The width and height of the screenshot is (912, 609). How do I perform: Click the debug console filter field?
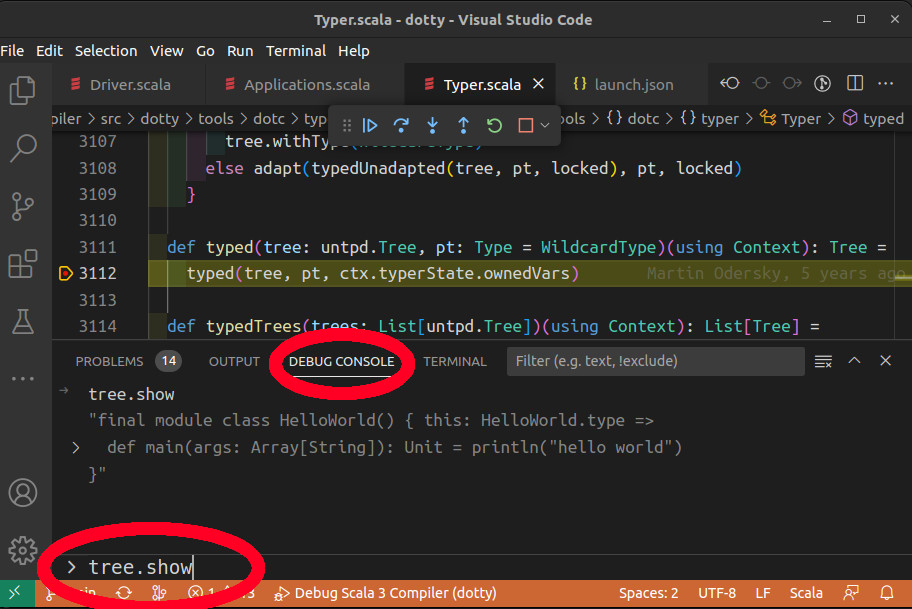pyautogui.click(x=655, y=361)
